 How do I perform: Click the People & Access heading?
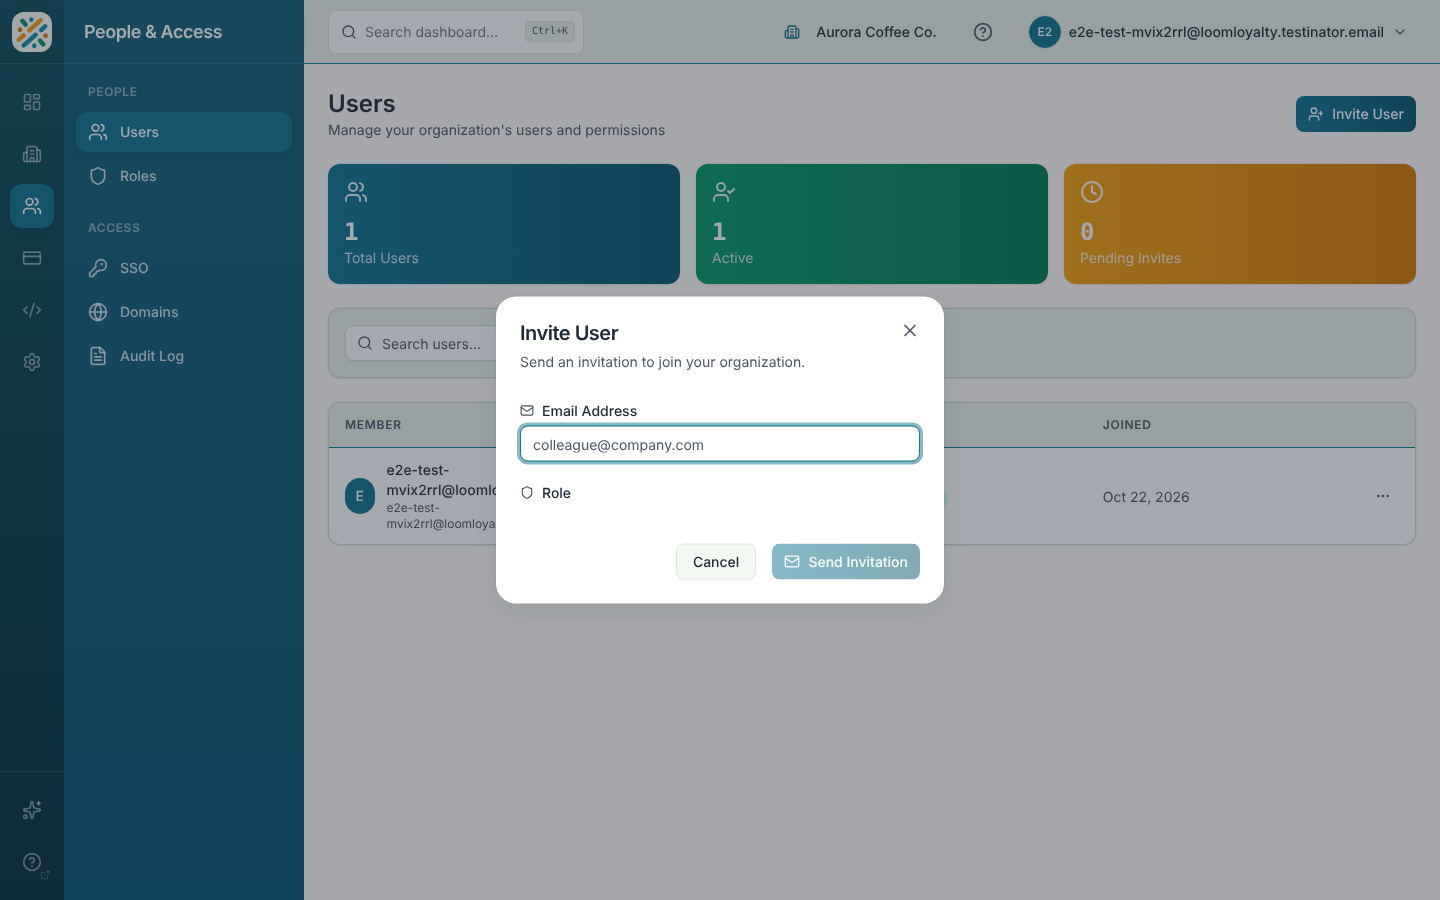click(x=153, y=32)
